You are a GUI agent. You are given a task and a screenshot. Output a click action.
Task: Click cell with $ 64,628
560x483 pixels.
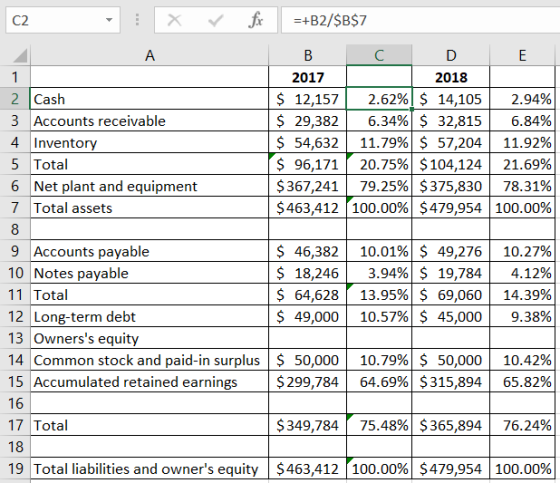click(308, 294)
